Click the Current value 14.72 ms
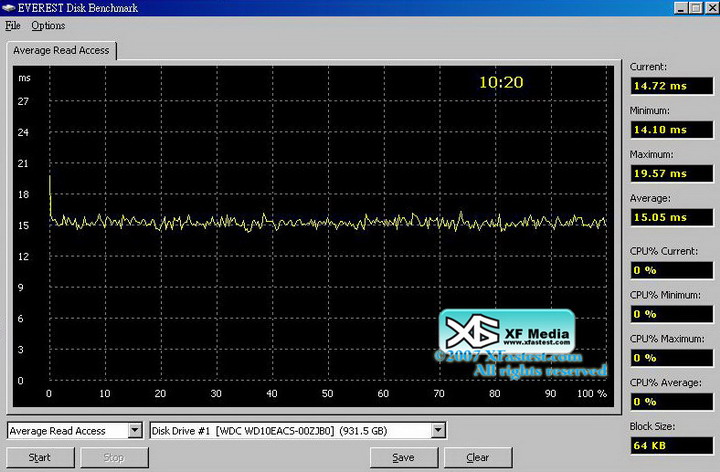Viewport: 720px width, 472px height. pos(672,86)
